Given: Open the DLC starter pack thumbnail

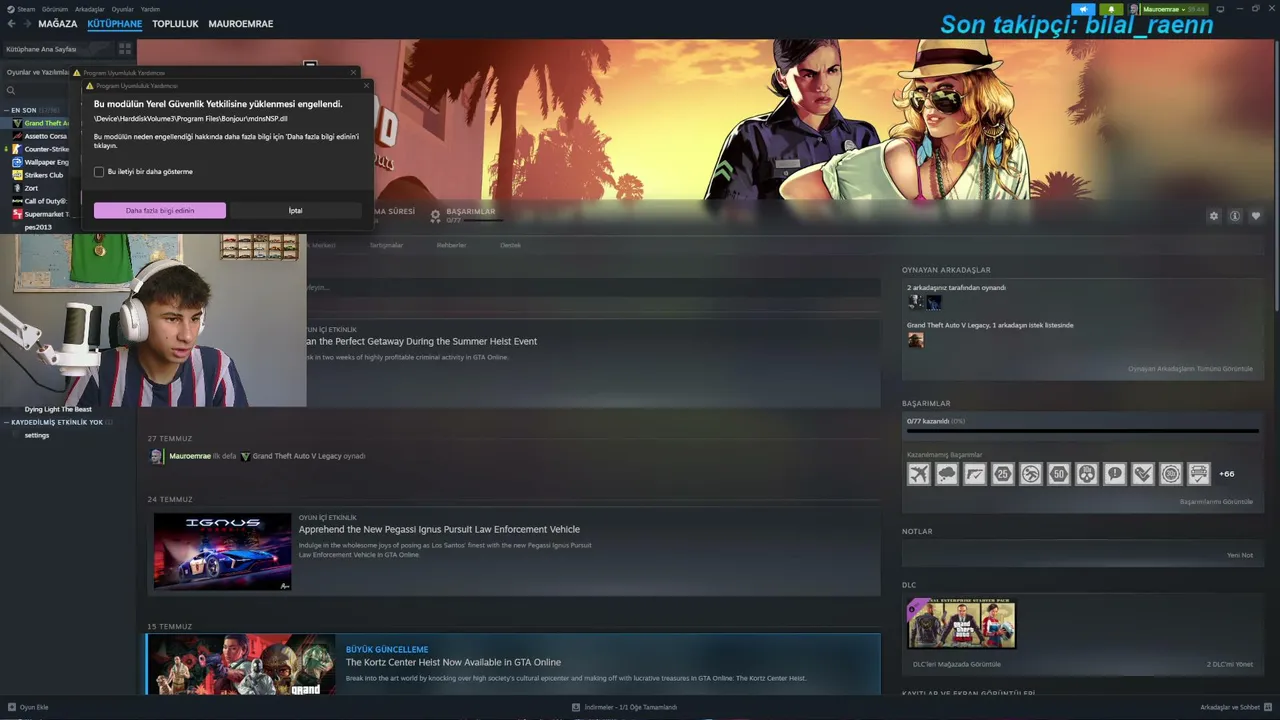Looking at the screenshot, I should click(x=961, y=624).
